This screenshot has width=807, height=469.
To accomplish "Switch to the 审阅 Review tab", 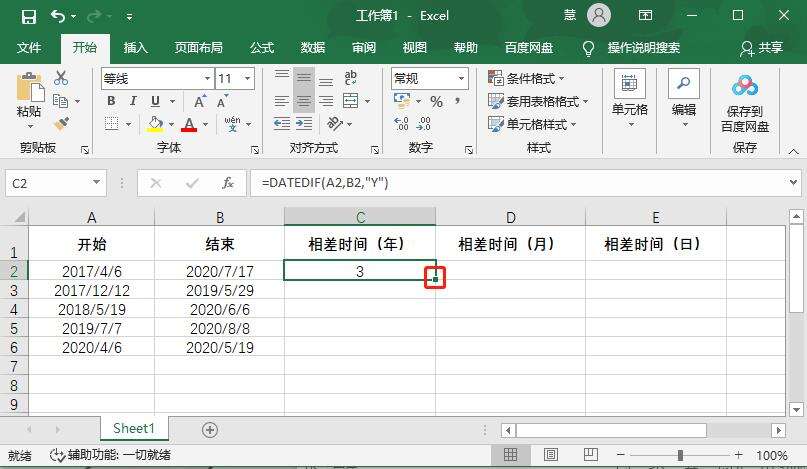I will 364,48.
